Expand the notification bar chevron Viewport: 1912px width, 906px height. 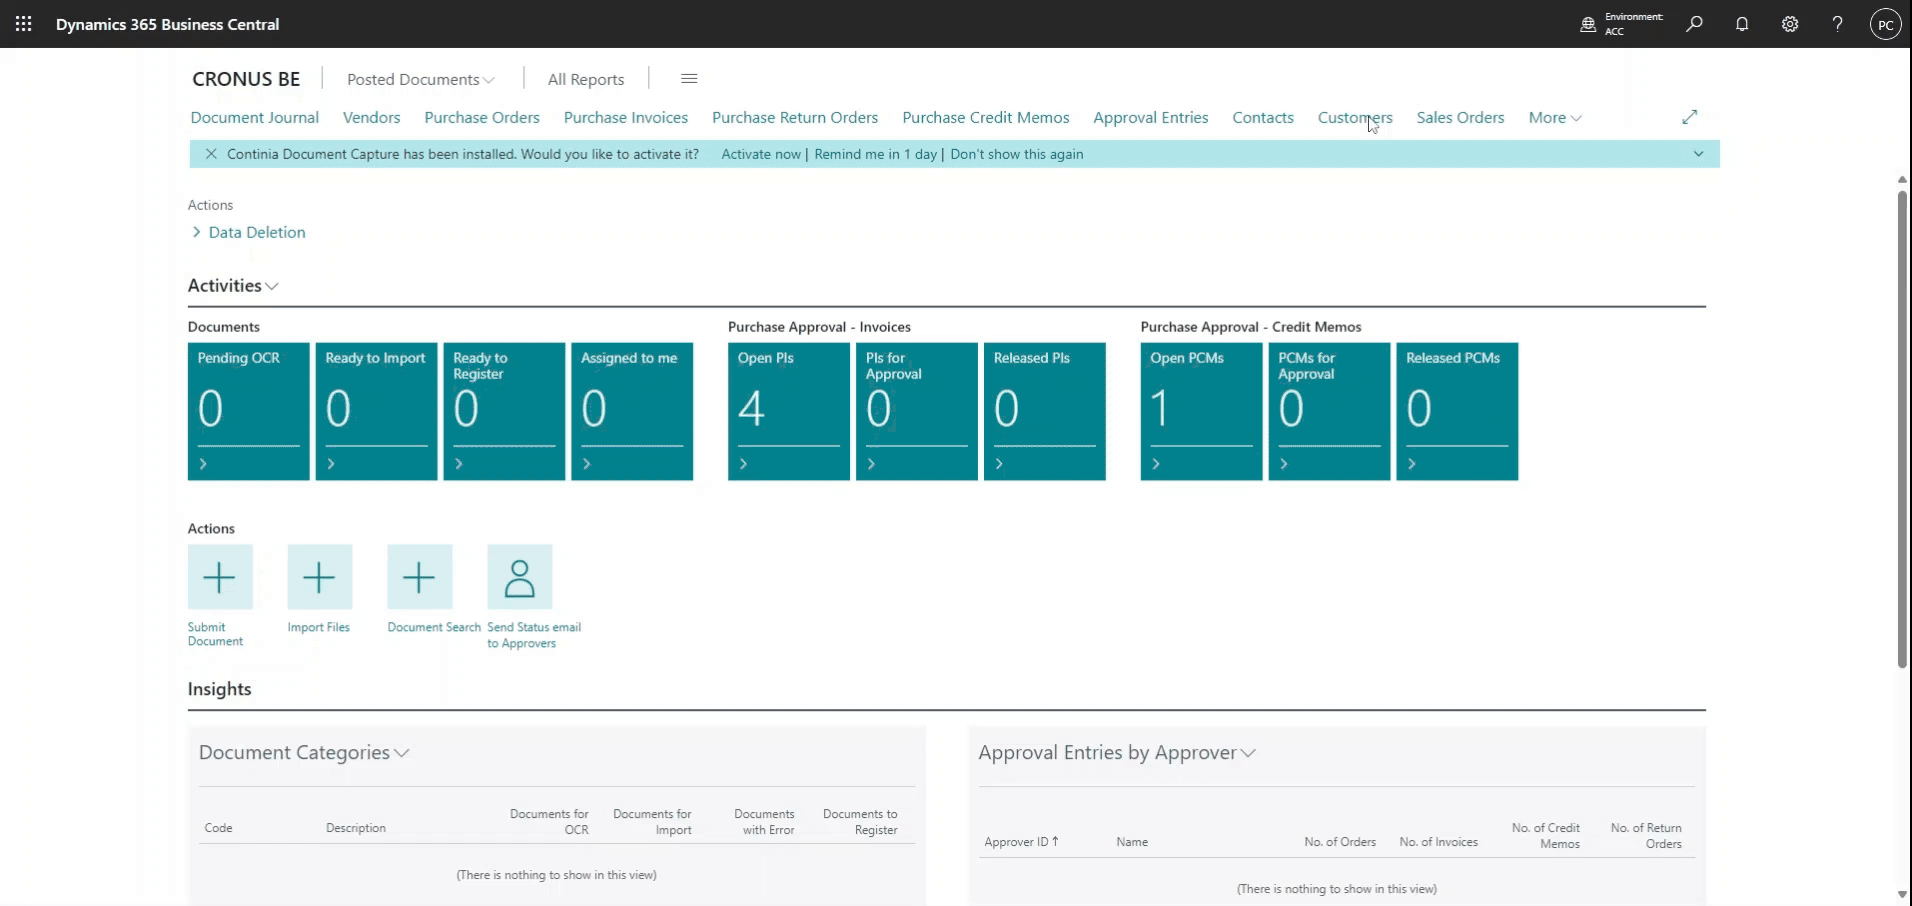click(1698, 154)
